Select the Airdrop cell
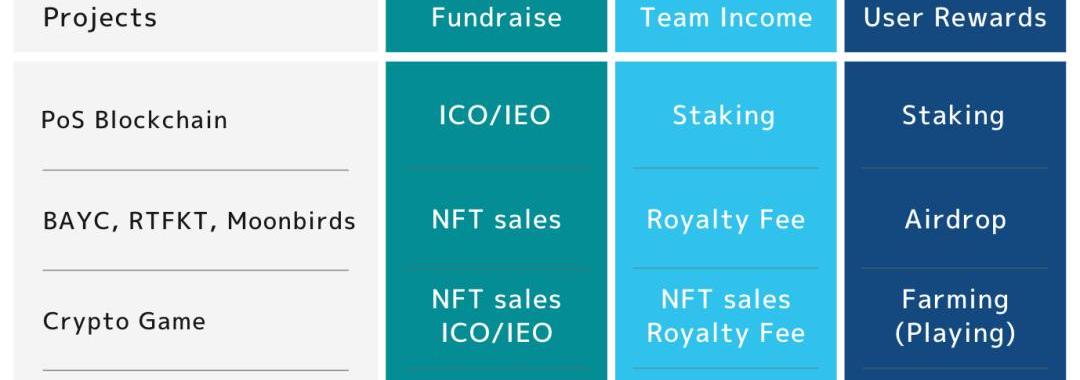1080x380 pixels. [x=955, y=220]
